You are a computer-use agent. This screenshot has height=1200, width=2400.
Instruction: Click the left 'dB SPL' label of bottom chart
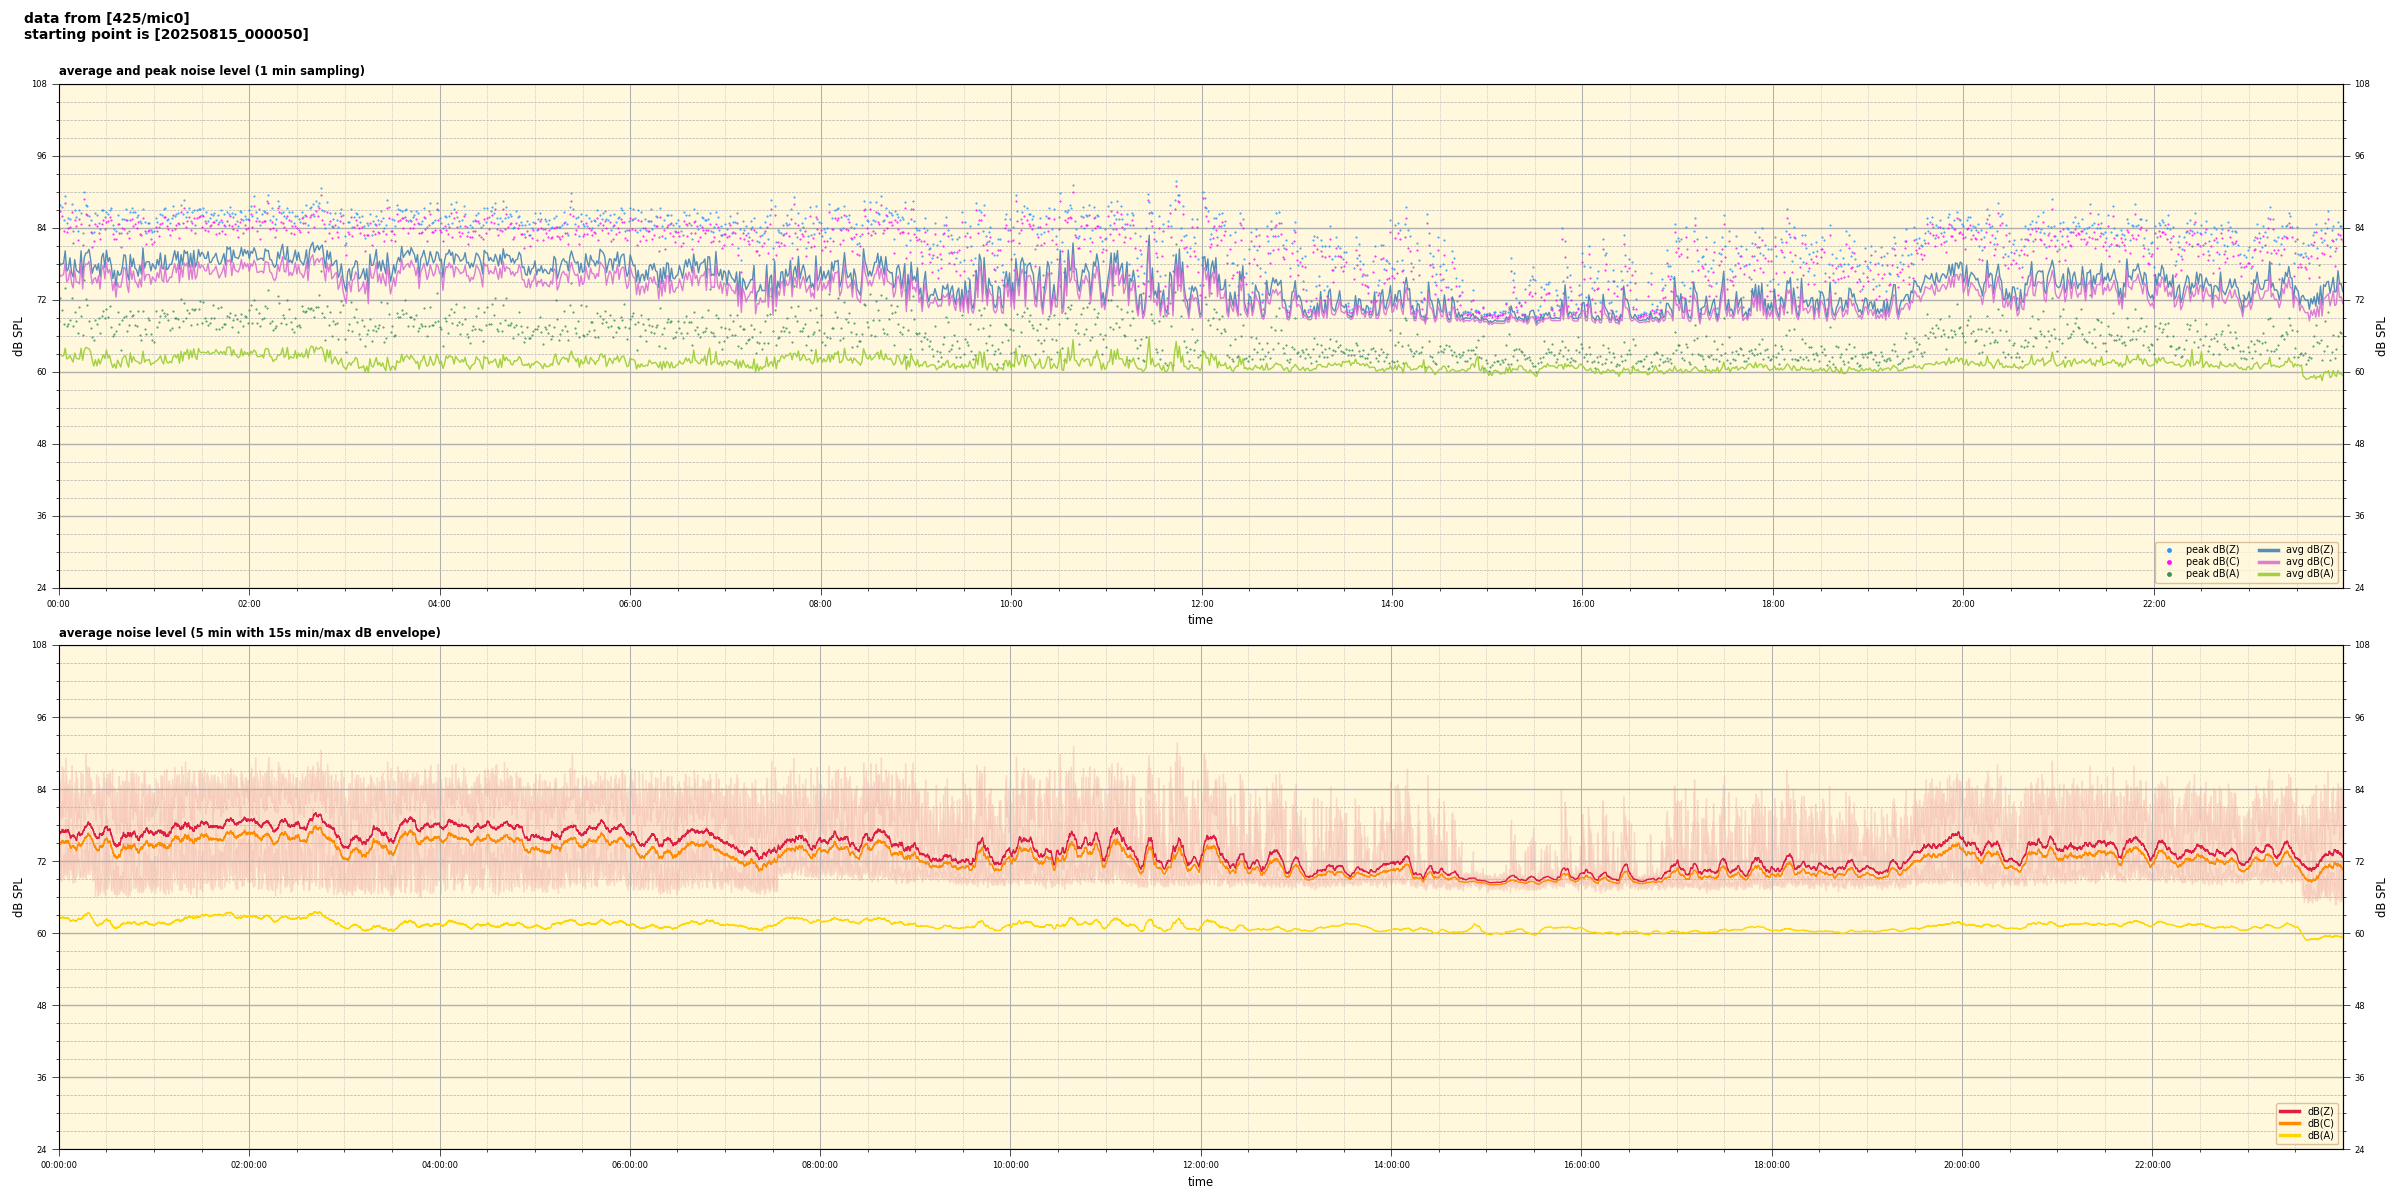18,897
